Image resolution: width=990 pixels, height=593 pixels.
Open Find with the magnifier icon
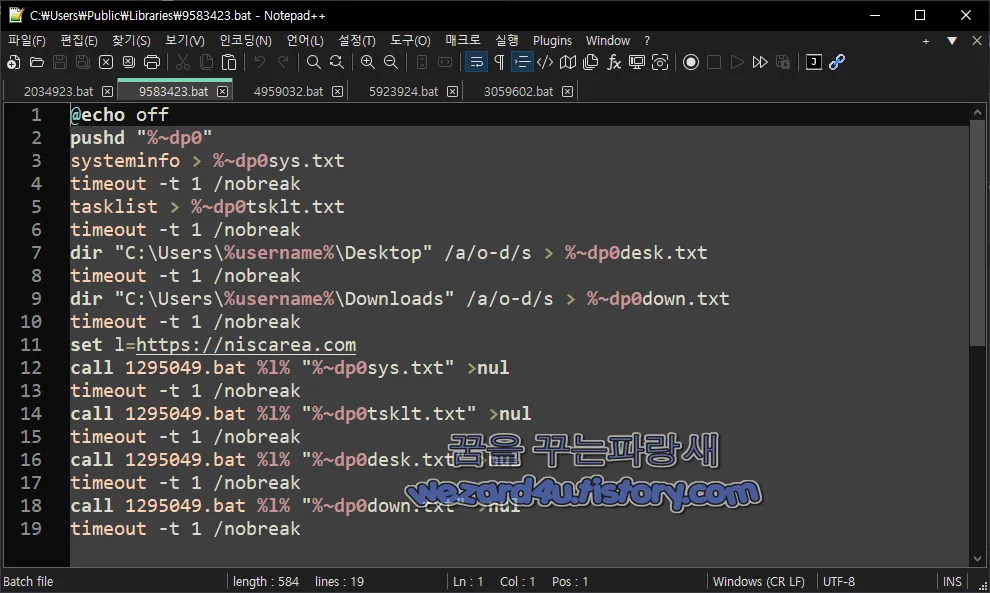314,62
